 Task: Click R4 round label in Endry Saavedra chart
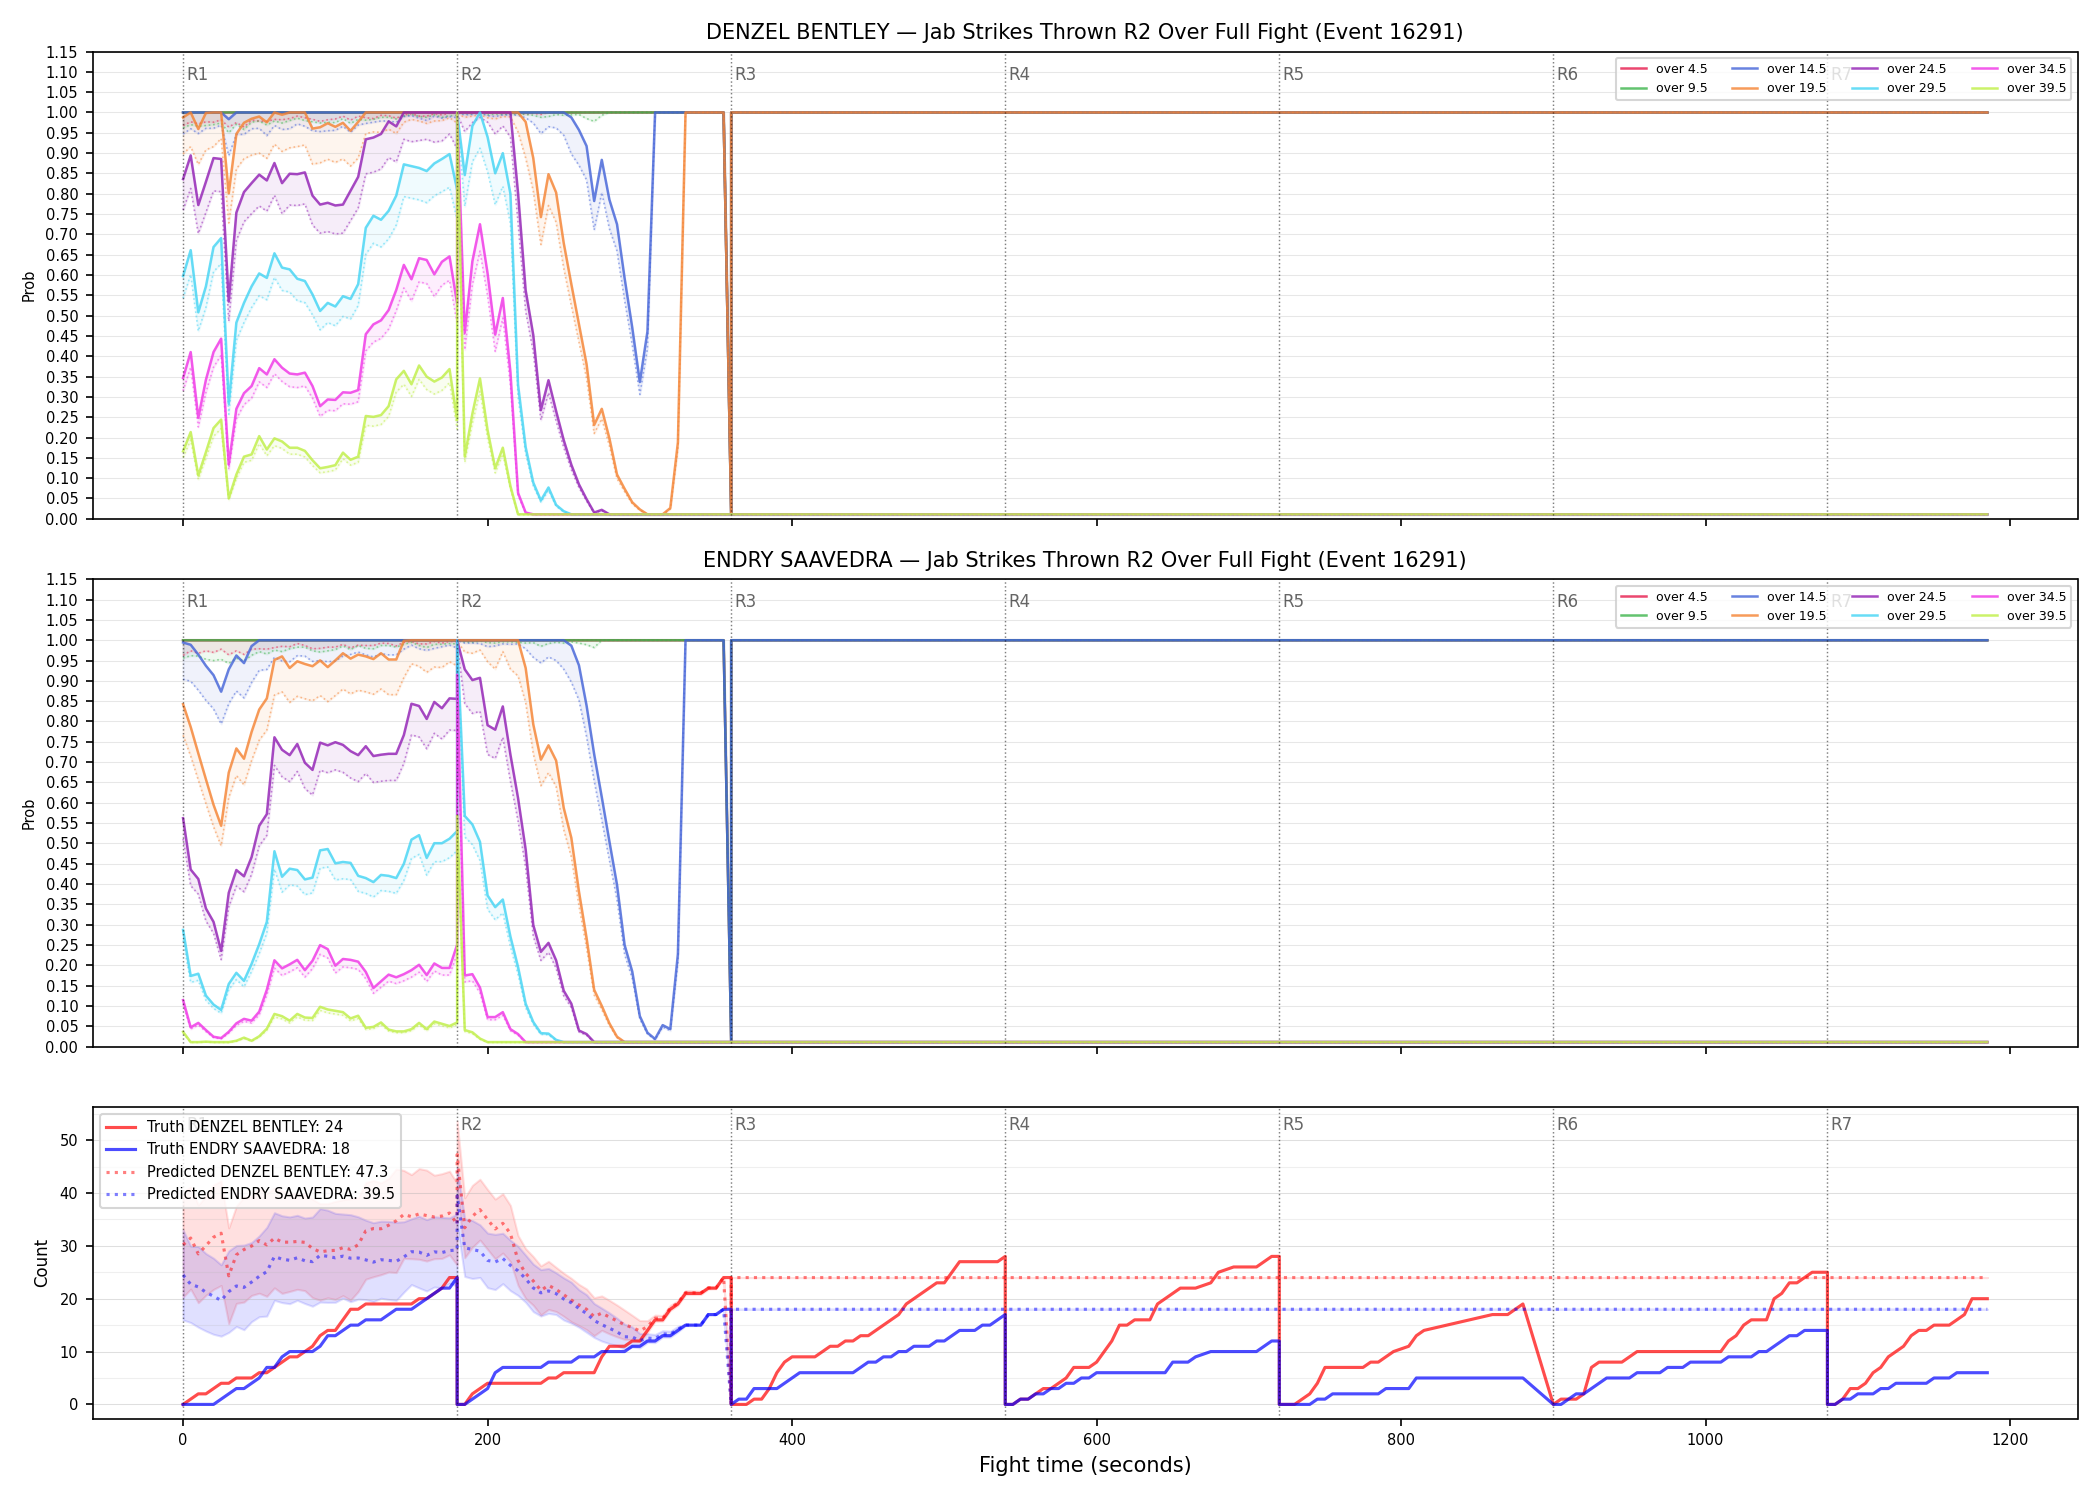pyautogui.click(x=1019, y=601)
